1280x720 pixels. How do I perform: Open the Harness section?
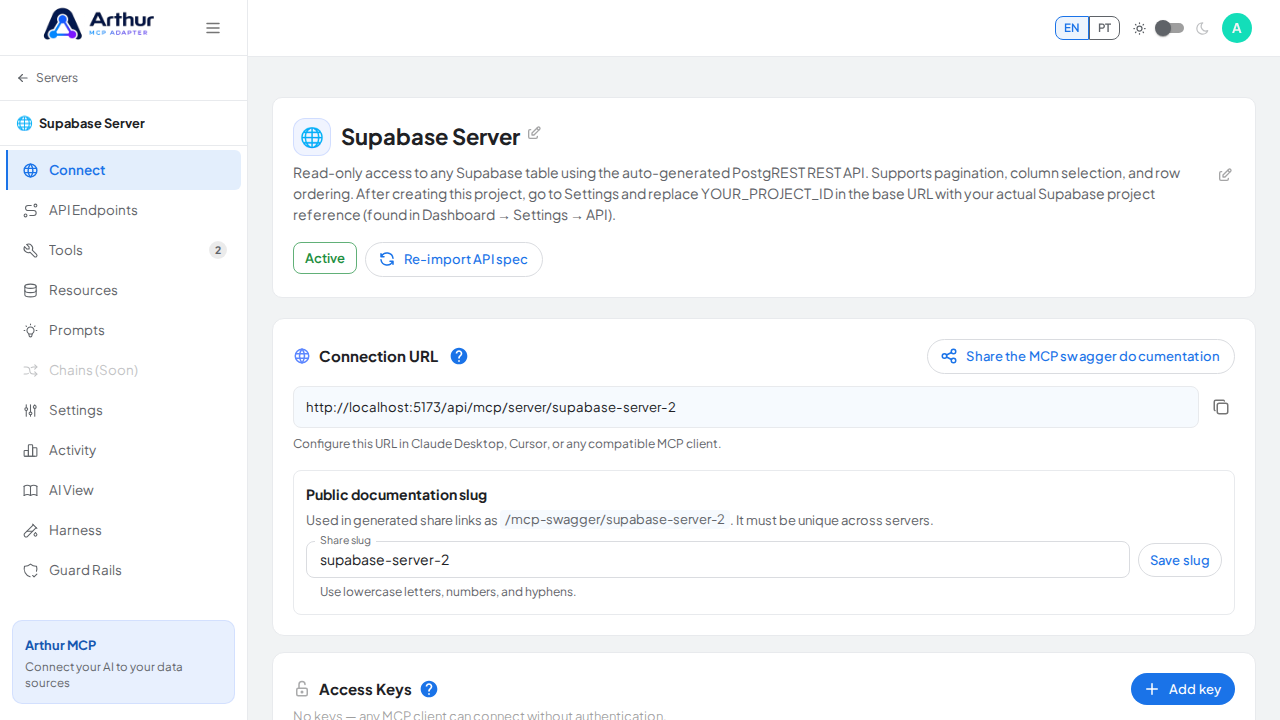coord(123,530)
